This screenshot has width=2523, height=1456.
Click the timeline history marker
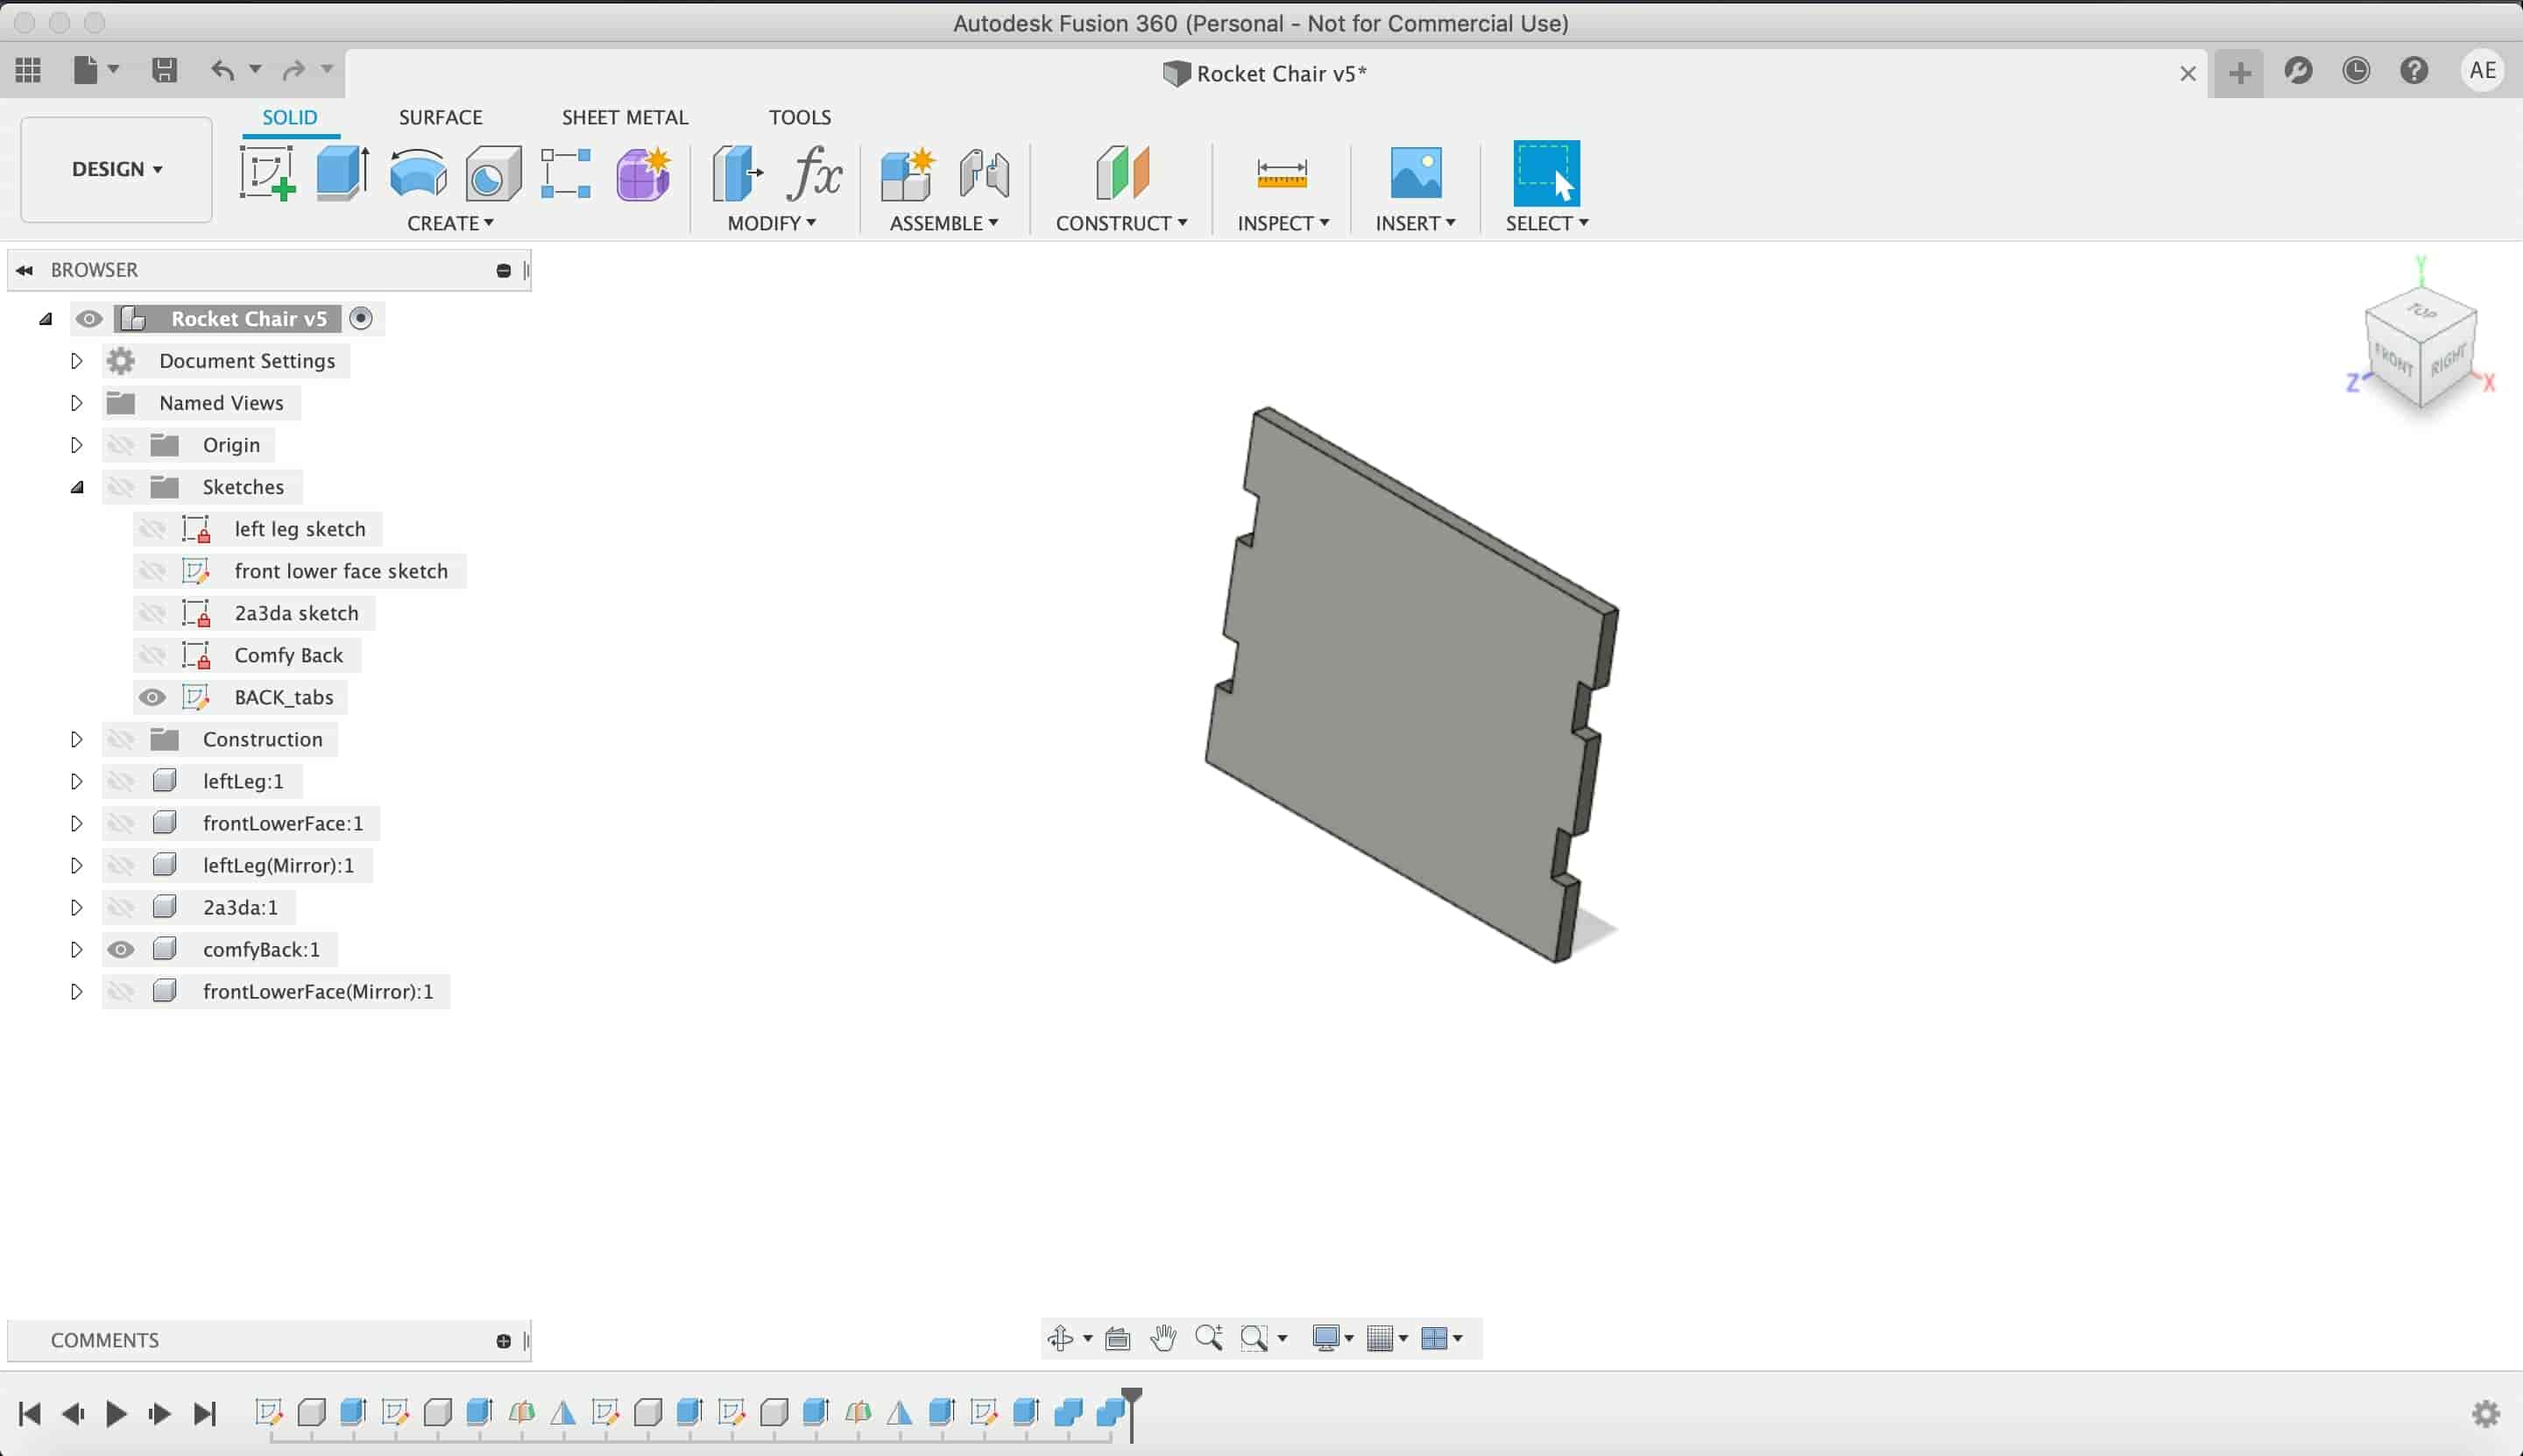pos(1132,1413)
